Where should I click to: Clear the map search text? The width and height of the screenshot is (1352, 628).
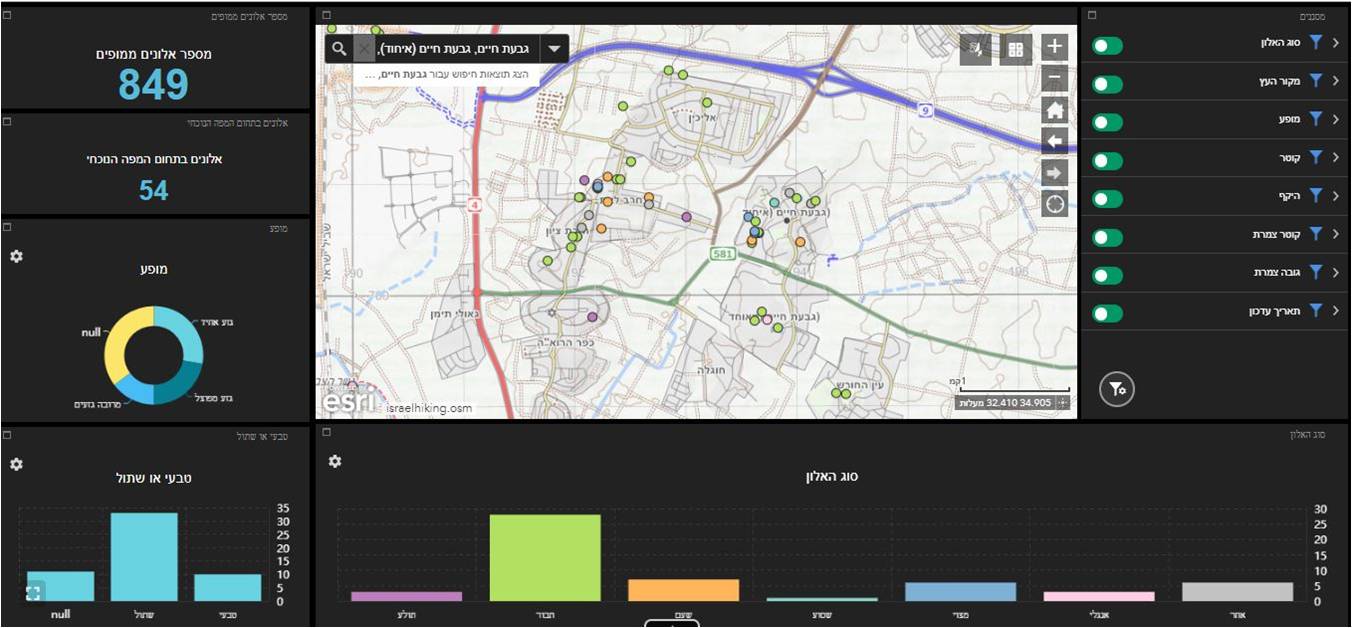pos(364,49)
